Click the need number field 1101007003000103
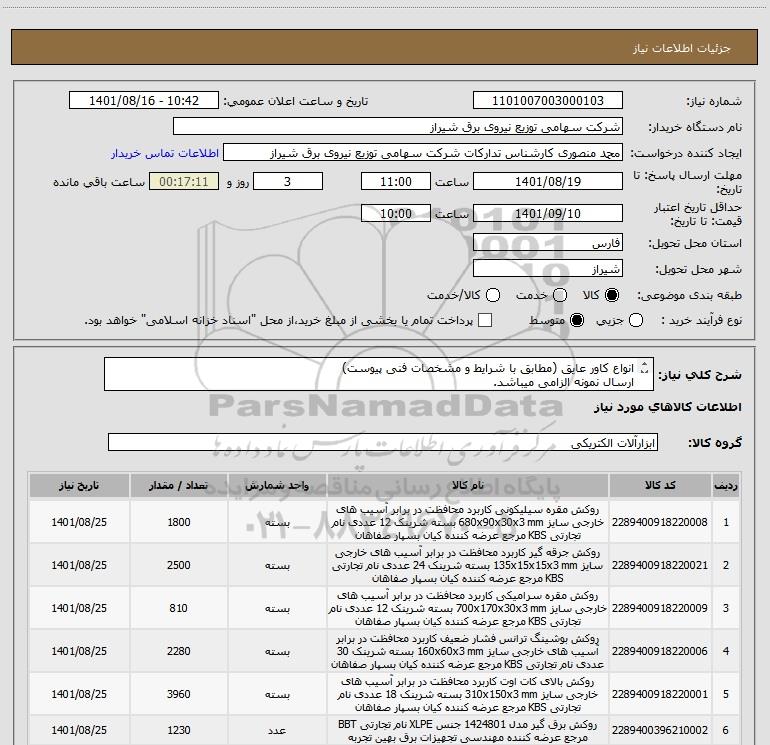 pos(548,100)
